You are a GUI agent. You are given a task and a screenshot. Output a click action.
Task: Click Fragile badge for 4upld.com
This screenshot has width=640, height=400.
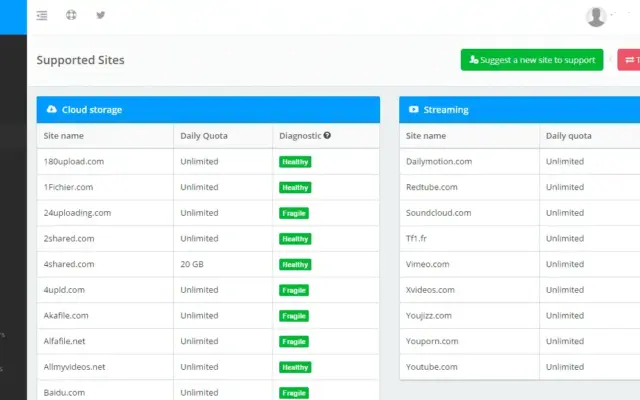[294, 290]
